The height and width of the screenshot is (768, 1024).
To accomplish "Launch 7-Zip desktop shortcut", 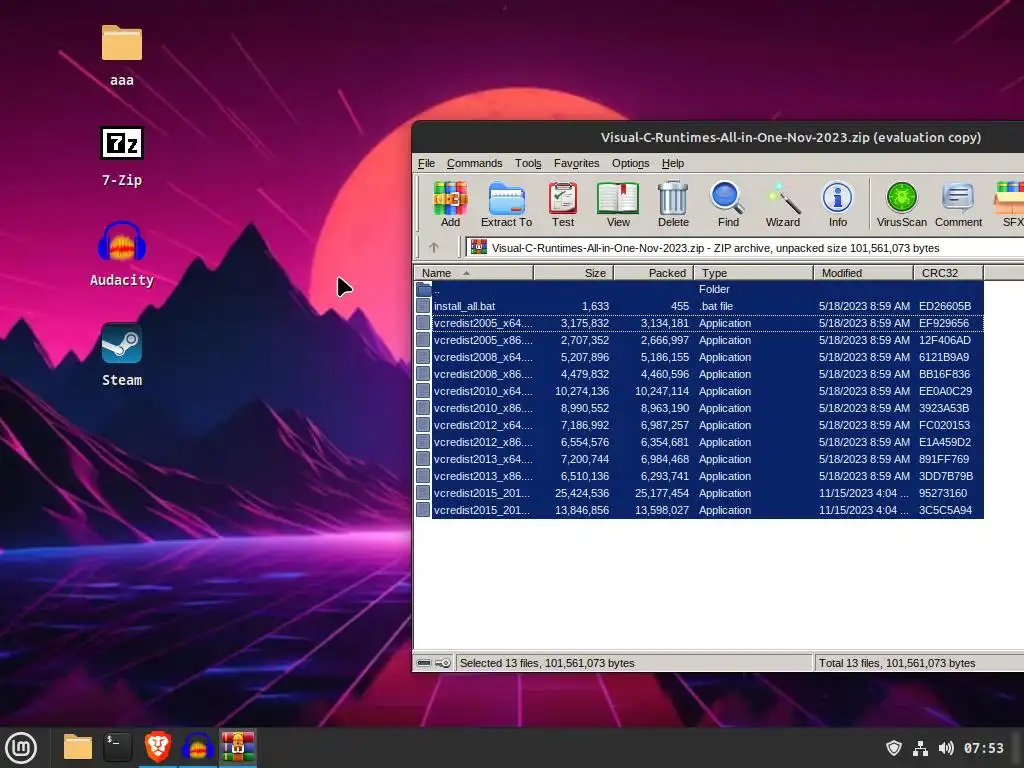I will 121,157.
